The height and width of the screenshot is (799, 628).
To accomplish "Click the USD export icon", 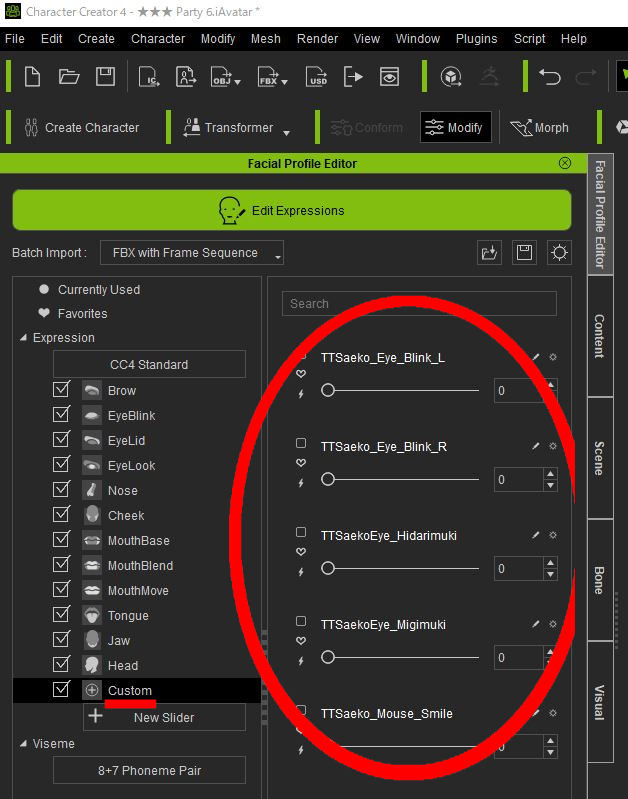I will (317, 77).
